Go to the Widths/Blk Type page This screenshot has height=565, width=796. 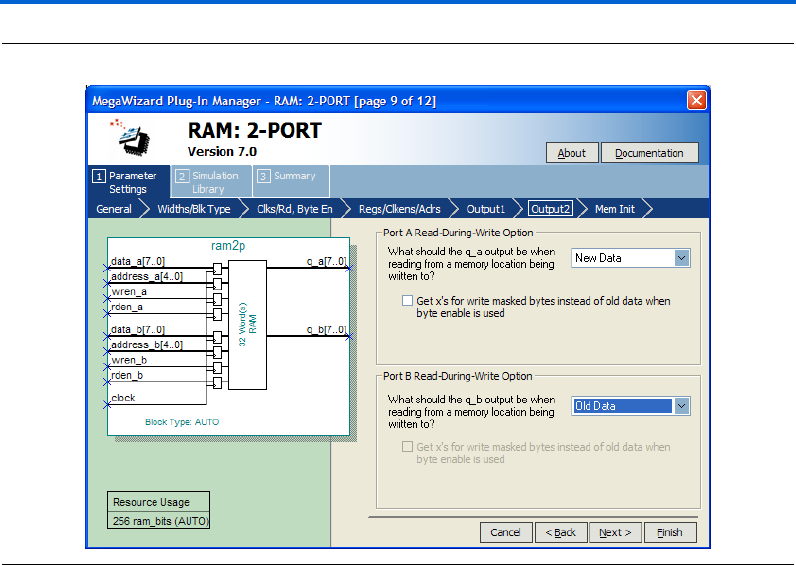(x=194, y=209)
